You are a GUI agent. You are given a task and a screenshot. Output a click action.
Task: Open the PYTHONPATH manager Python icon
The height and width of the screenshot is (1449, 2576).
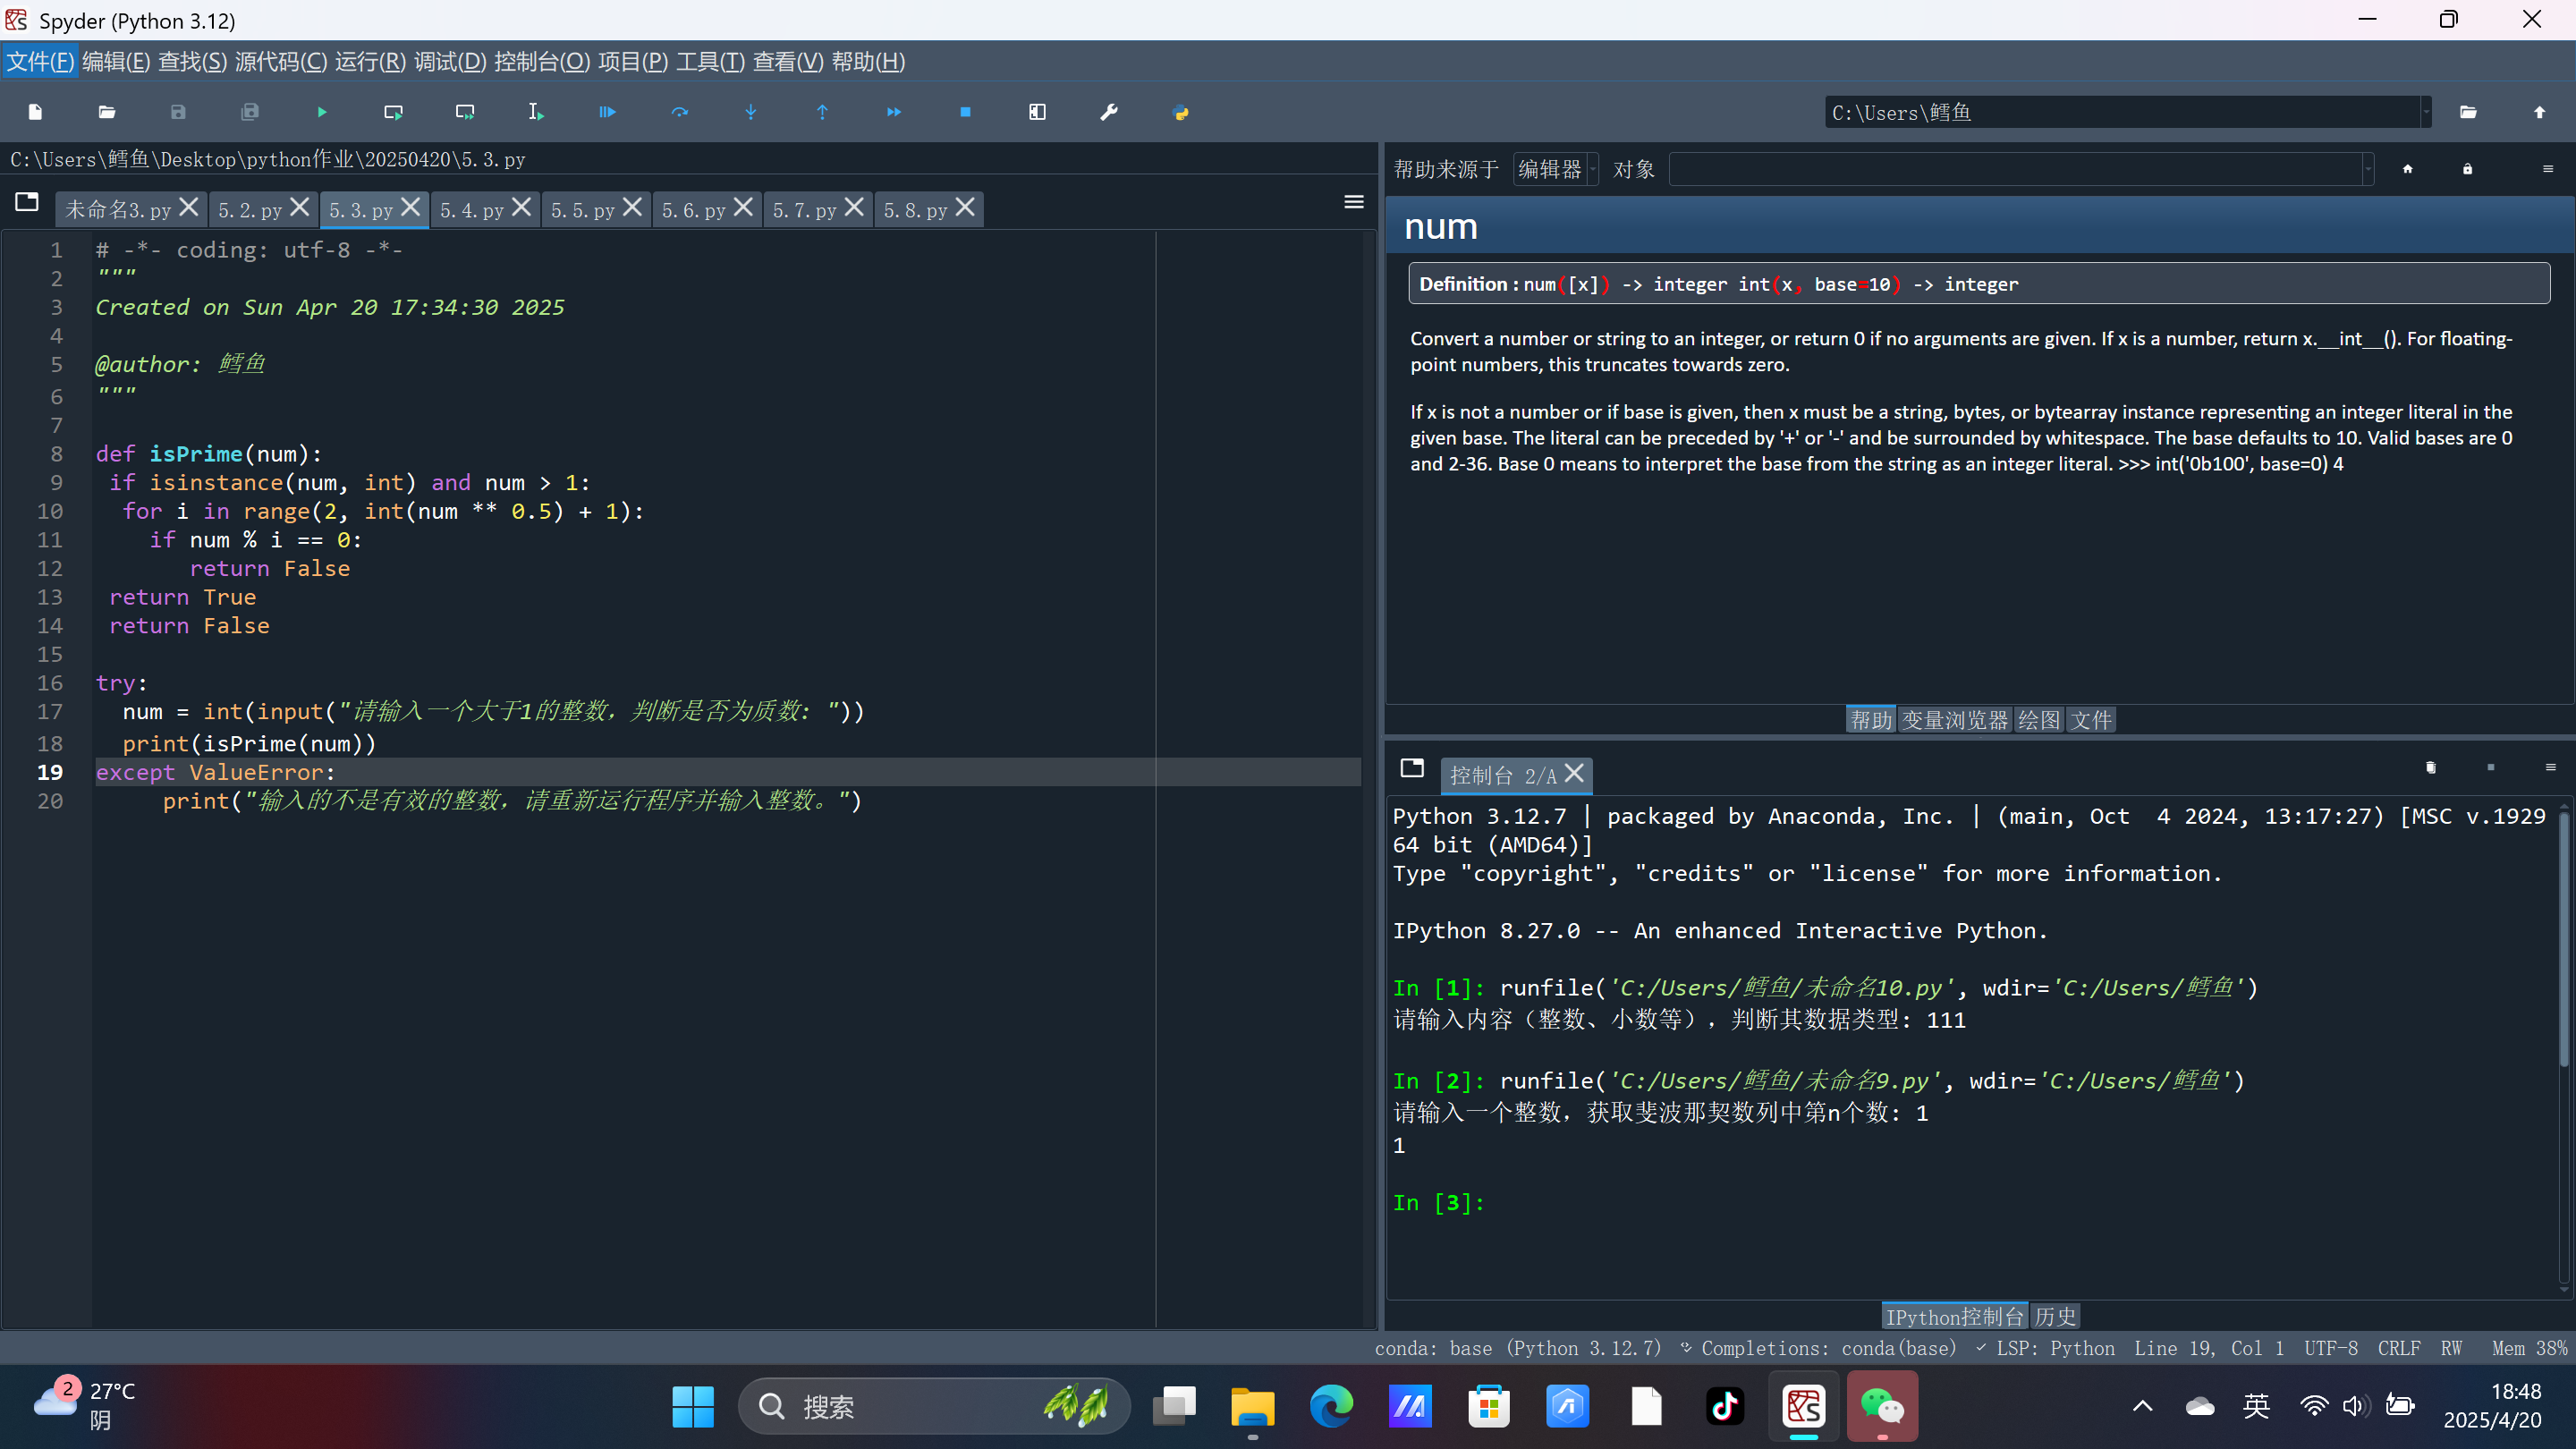pyautogui.click(x=1180, y=112)
